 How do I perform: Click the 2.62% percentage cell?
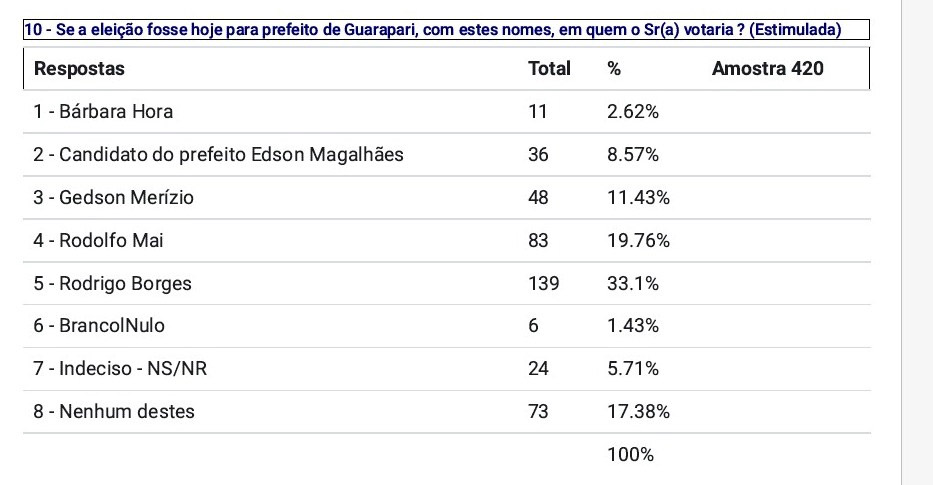633,112
